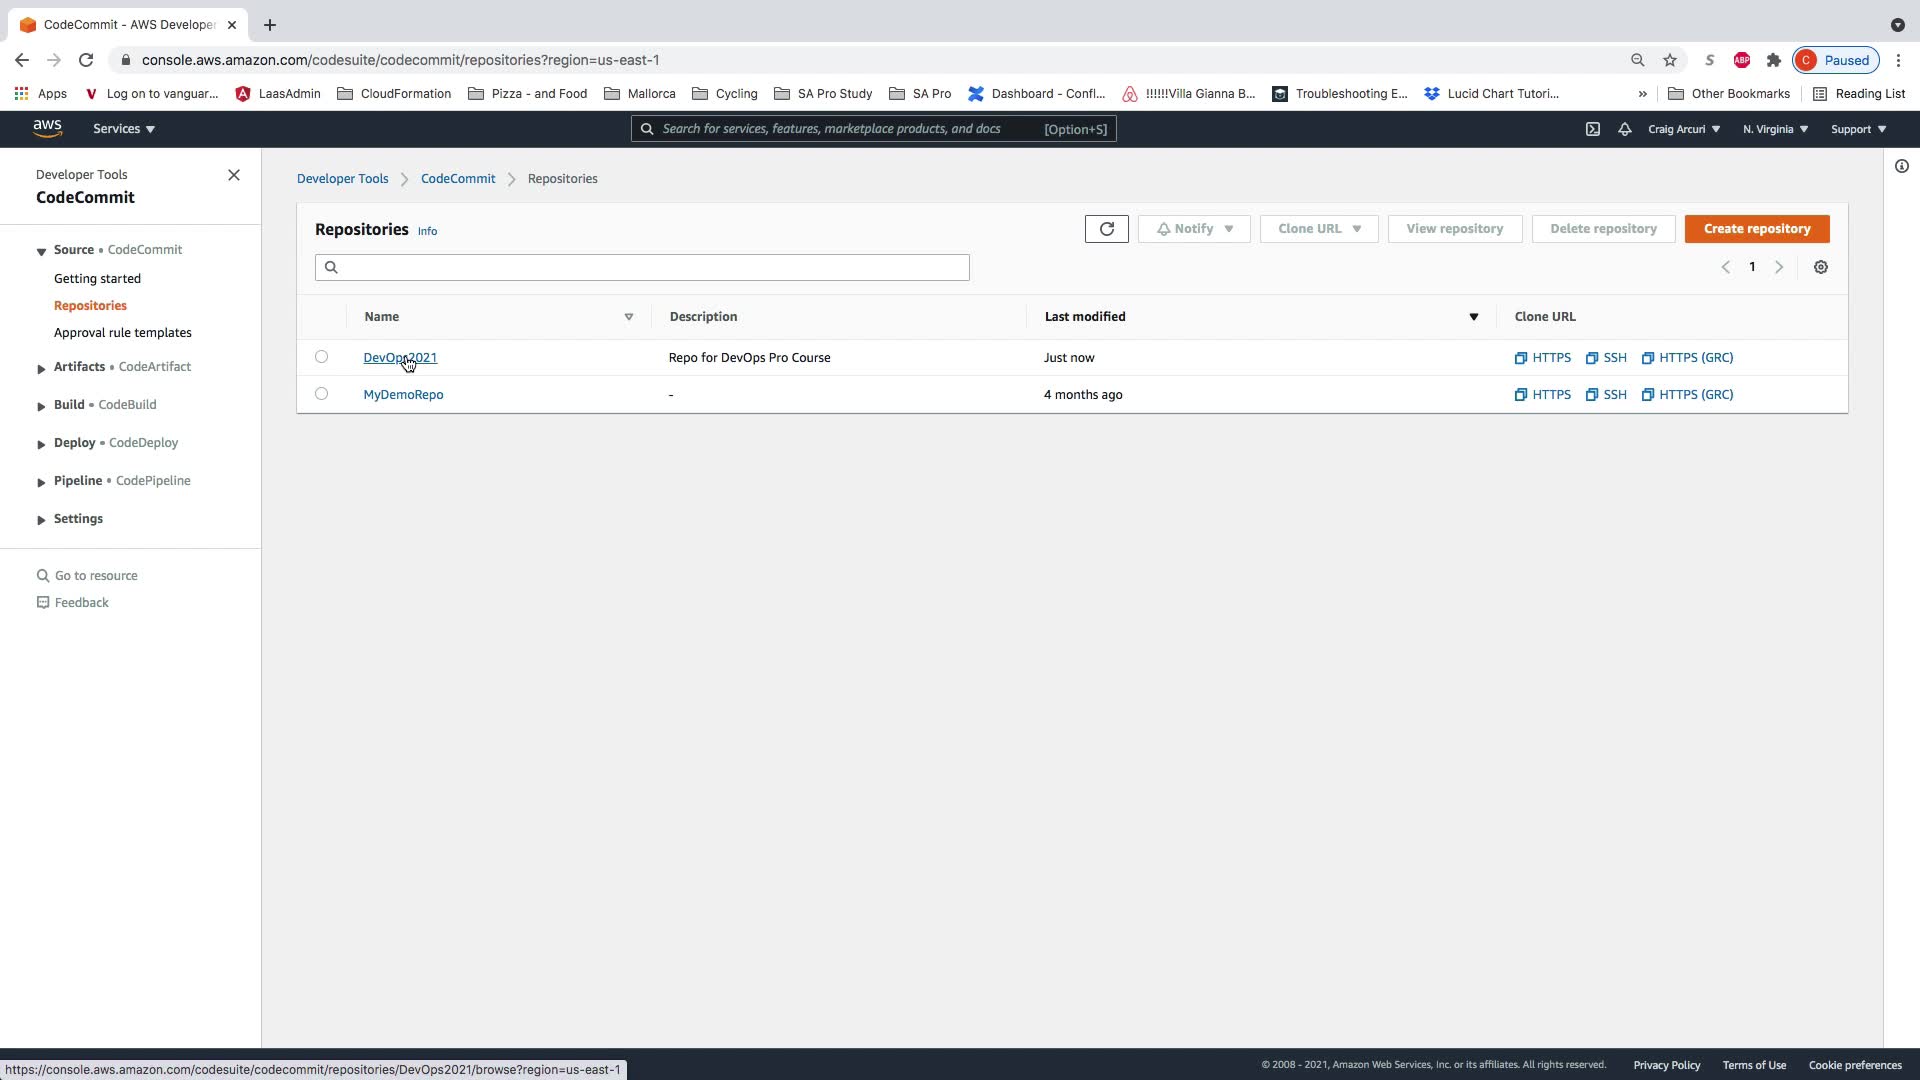
Task: Open AWS CloudShell icon in header
Action: (x=1592, y=129)
